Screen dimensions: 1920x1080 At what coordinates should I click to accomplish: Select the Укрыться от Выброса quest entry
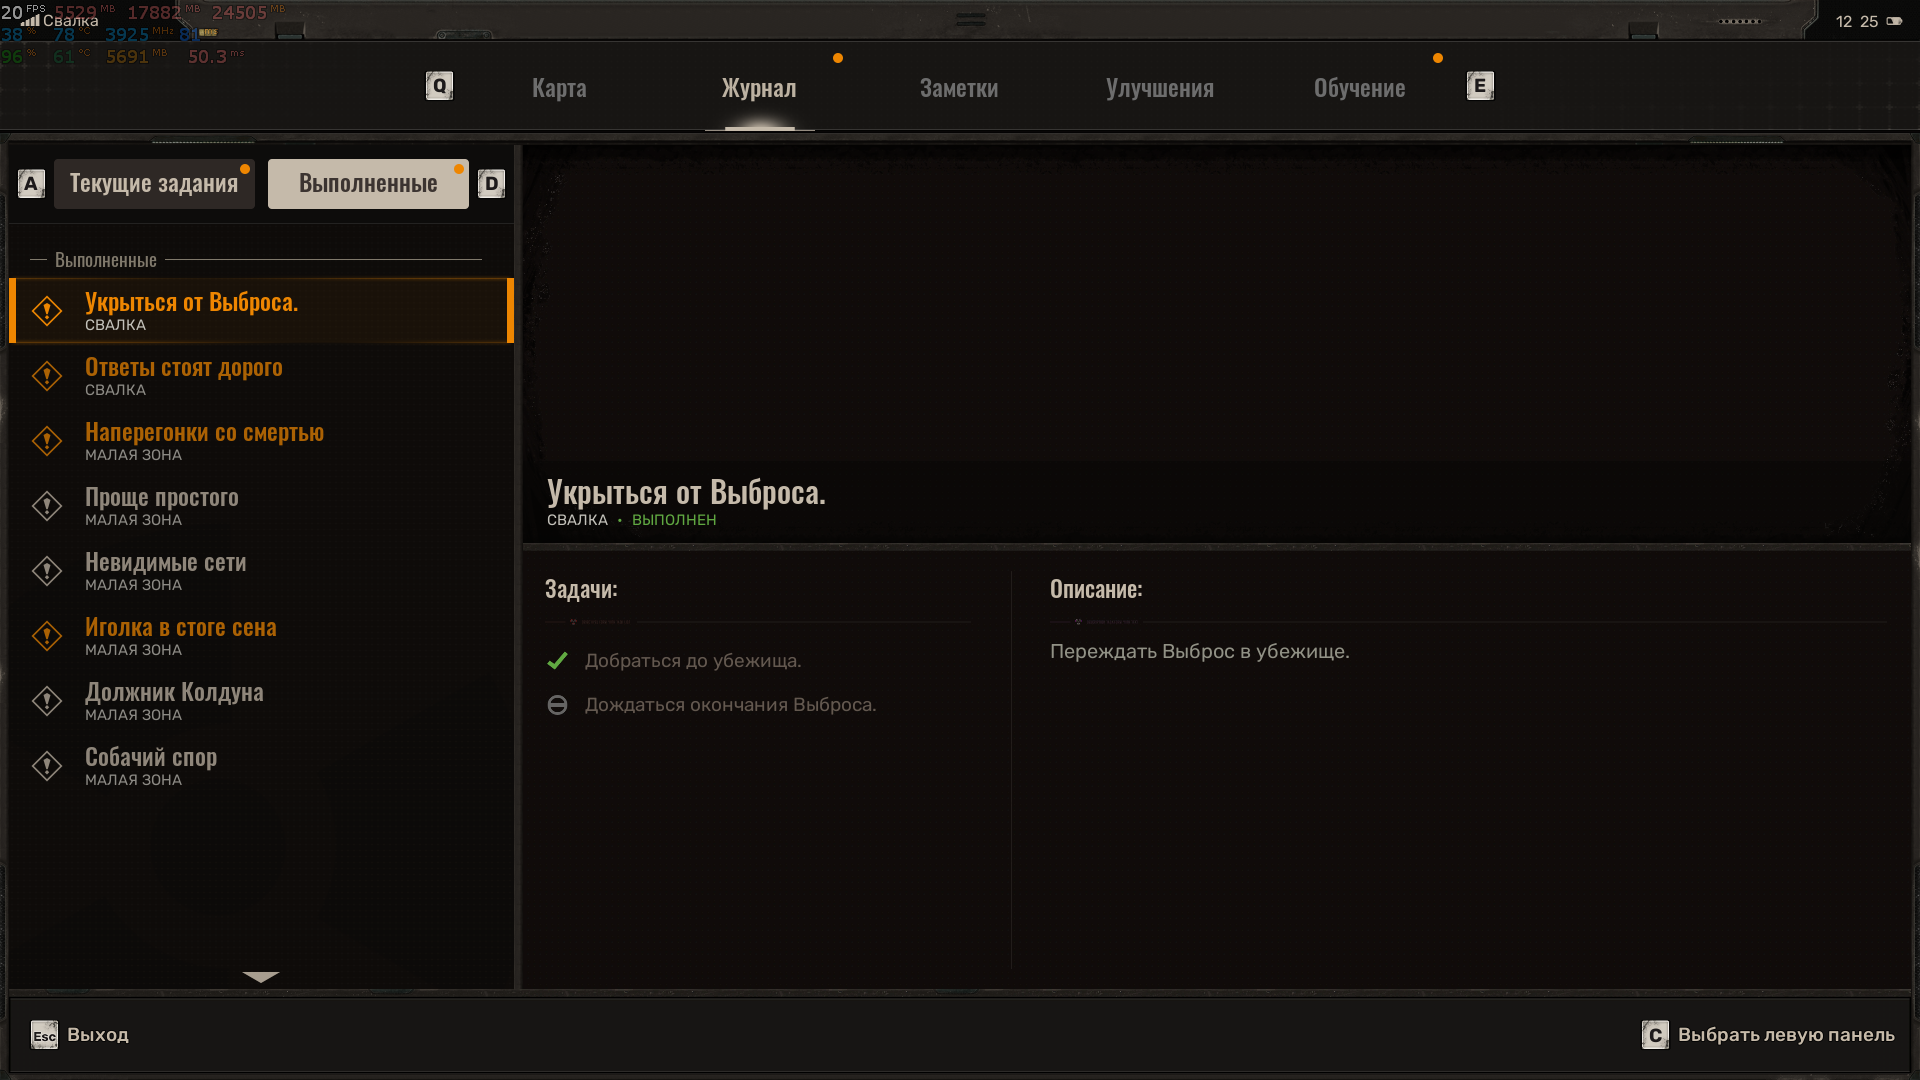click(261, 311)
